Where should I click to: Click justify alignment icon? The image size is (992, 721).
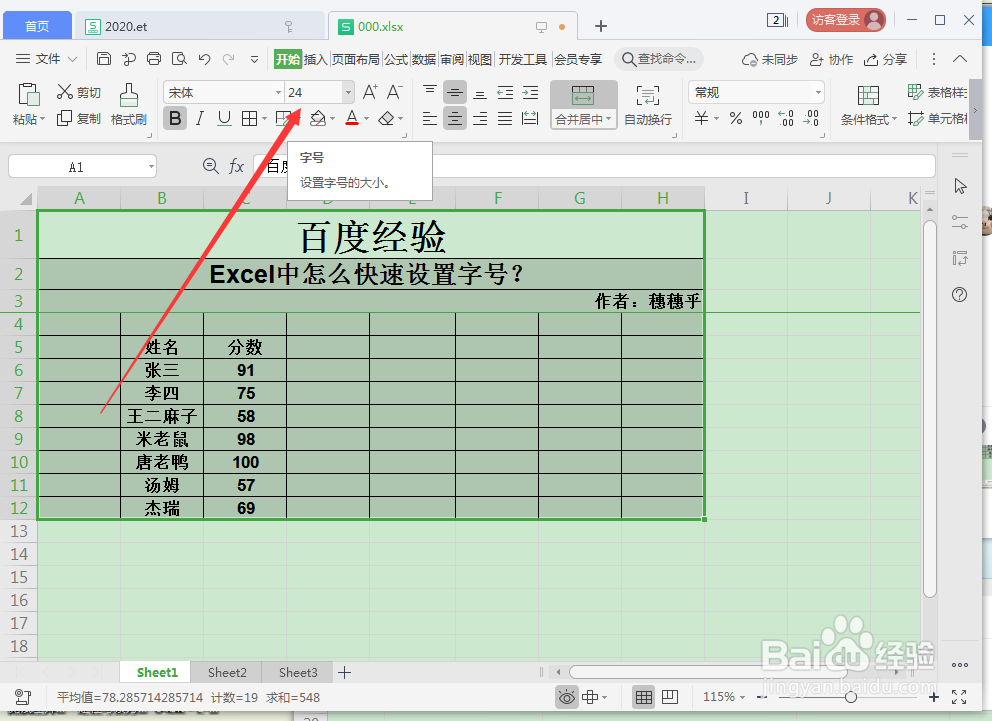505,118
